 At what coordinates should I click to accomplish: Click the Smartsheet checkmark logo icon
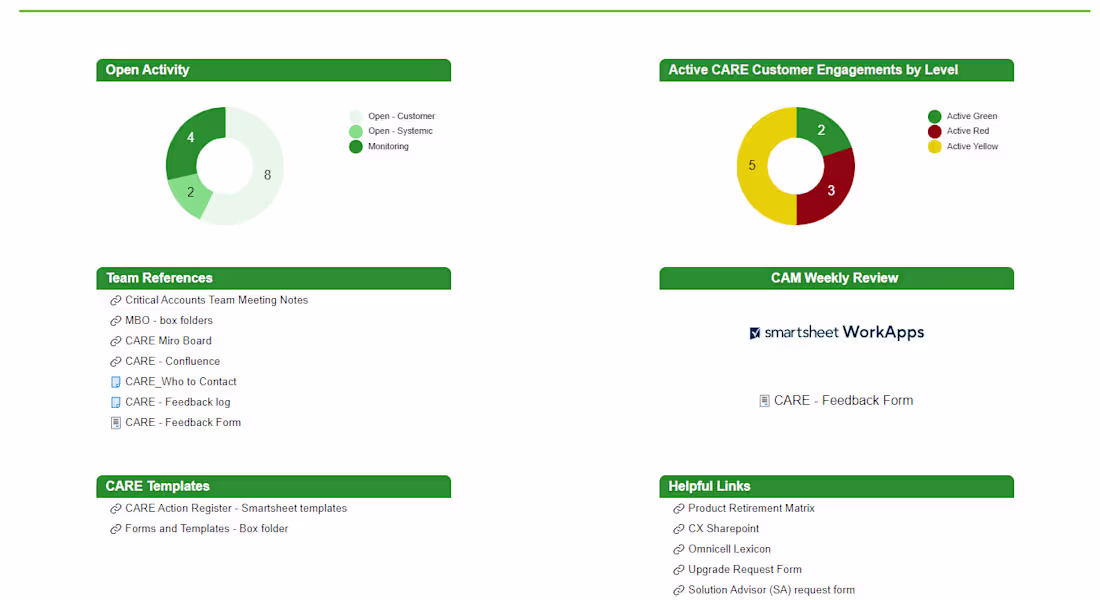pyautogui.click(x=755, y=333)
